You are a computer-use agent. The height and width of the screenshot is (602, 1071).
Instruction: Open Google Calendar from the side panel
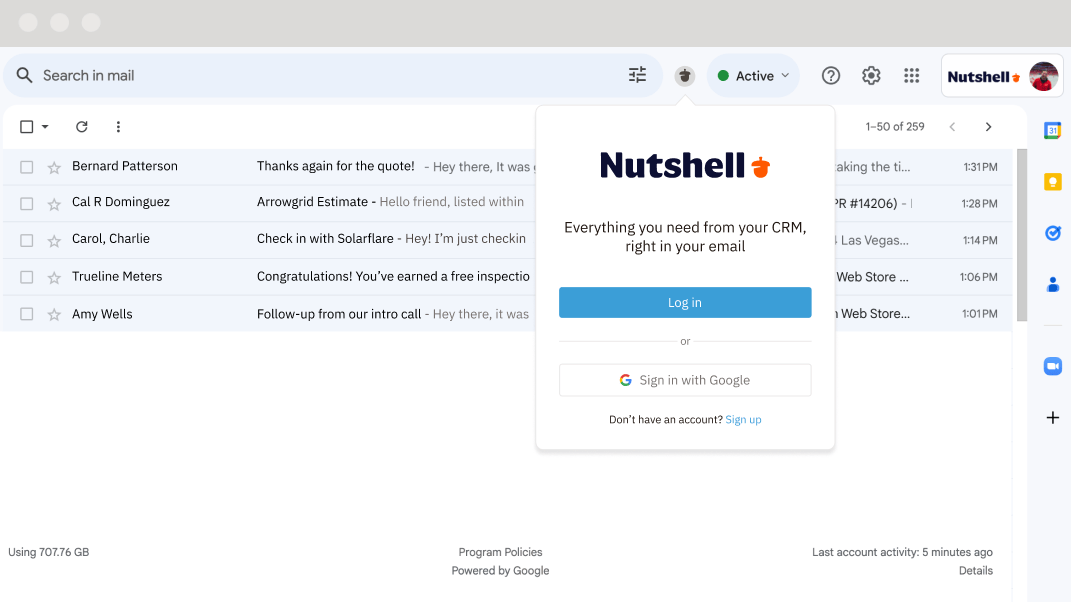[x=1052, y=130]
